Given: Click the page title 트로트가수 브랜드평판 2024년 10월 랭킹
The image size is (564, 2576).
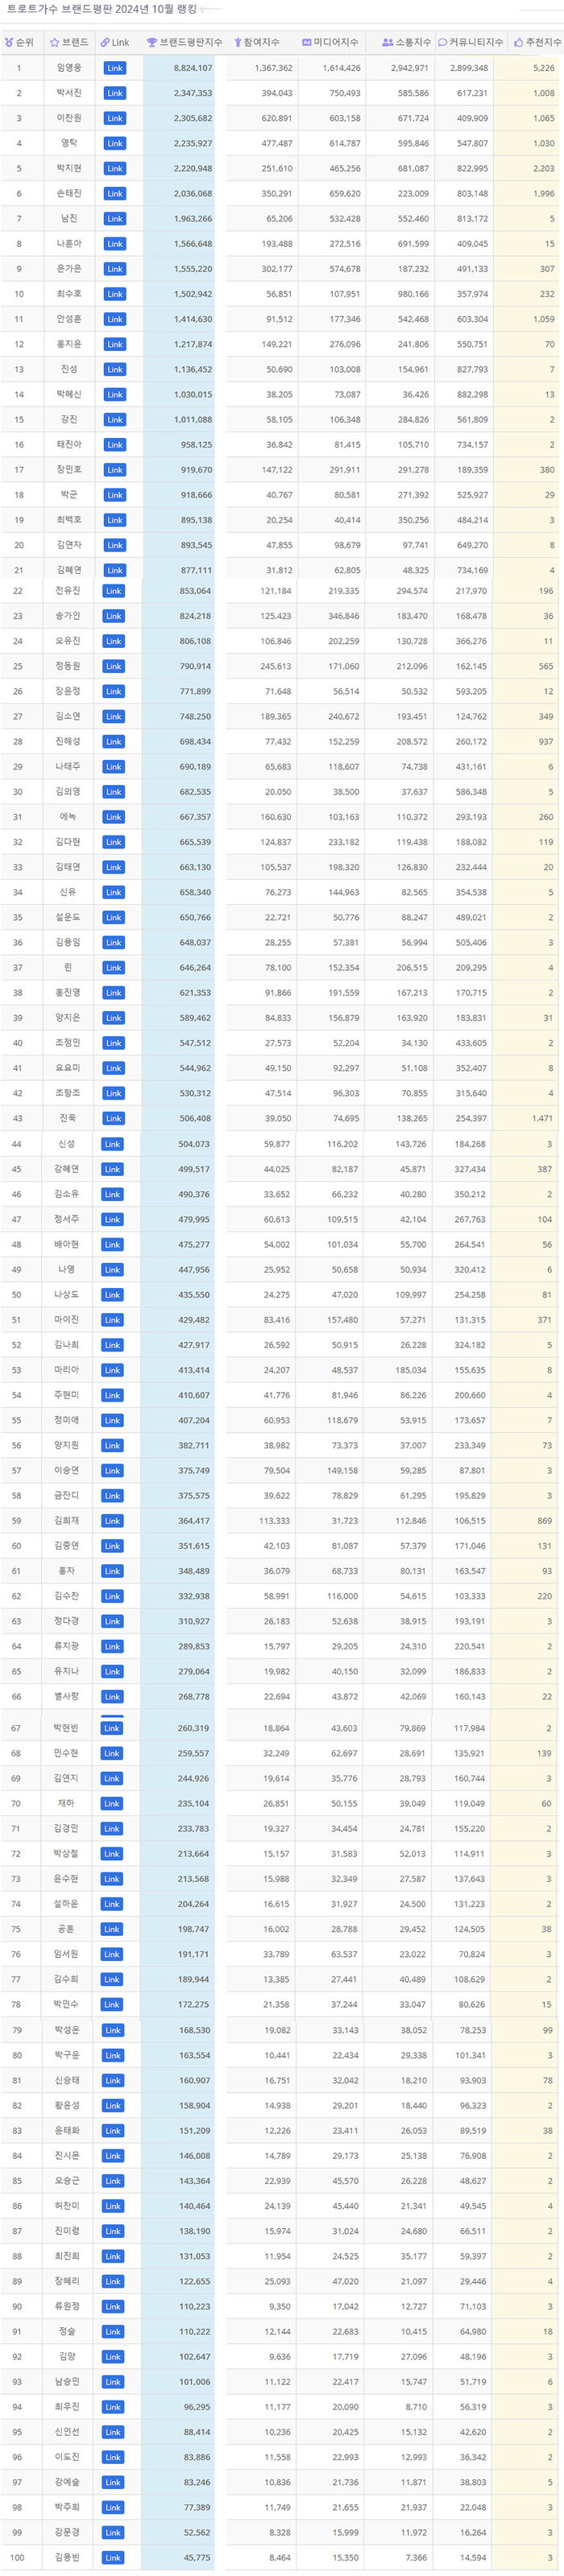Looking at the screenshot, I should click(101, 9).
